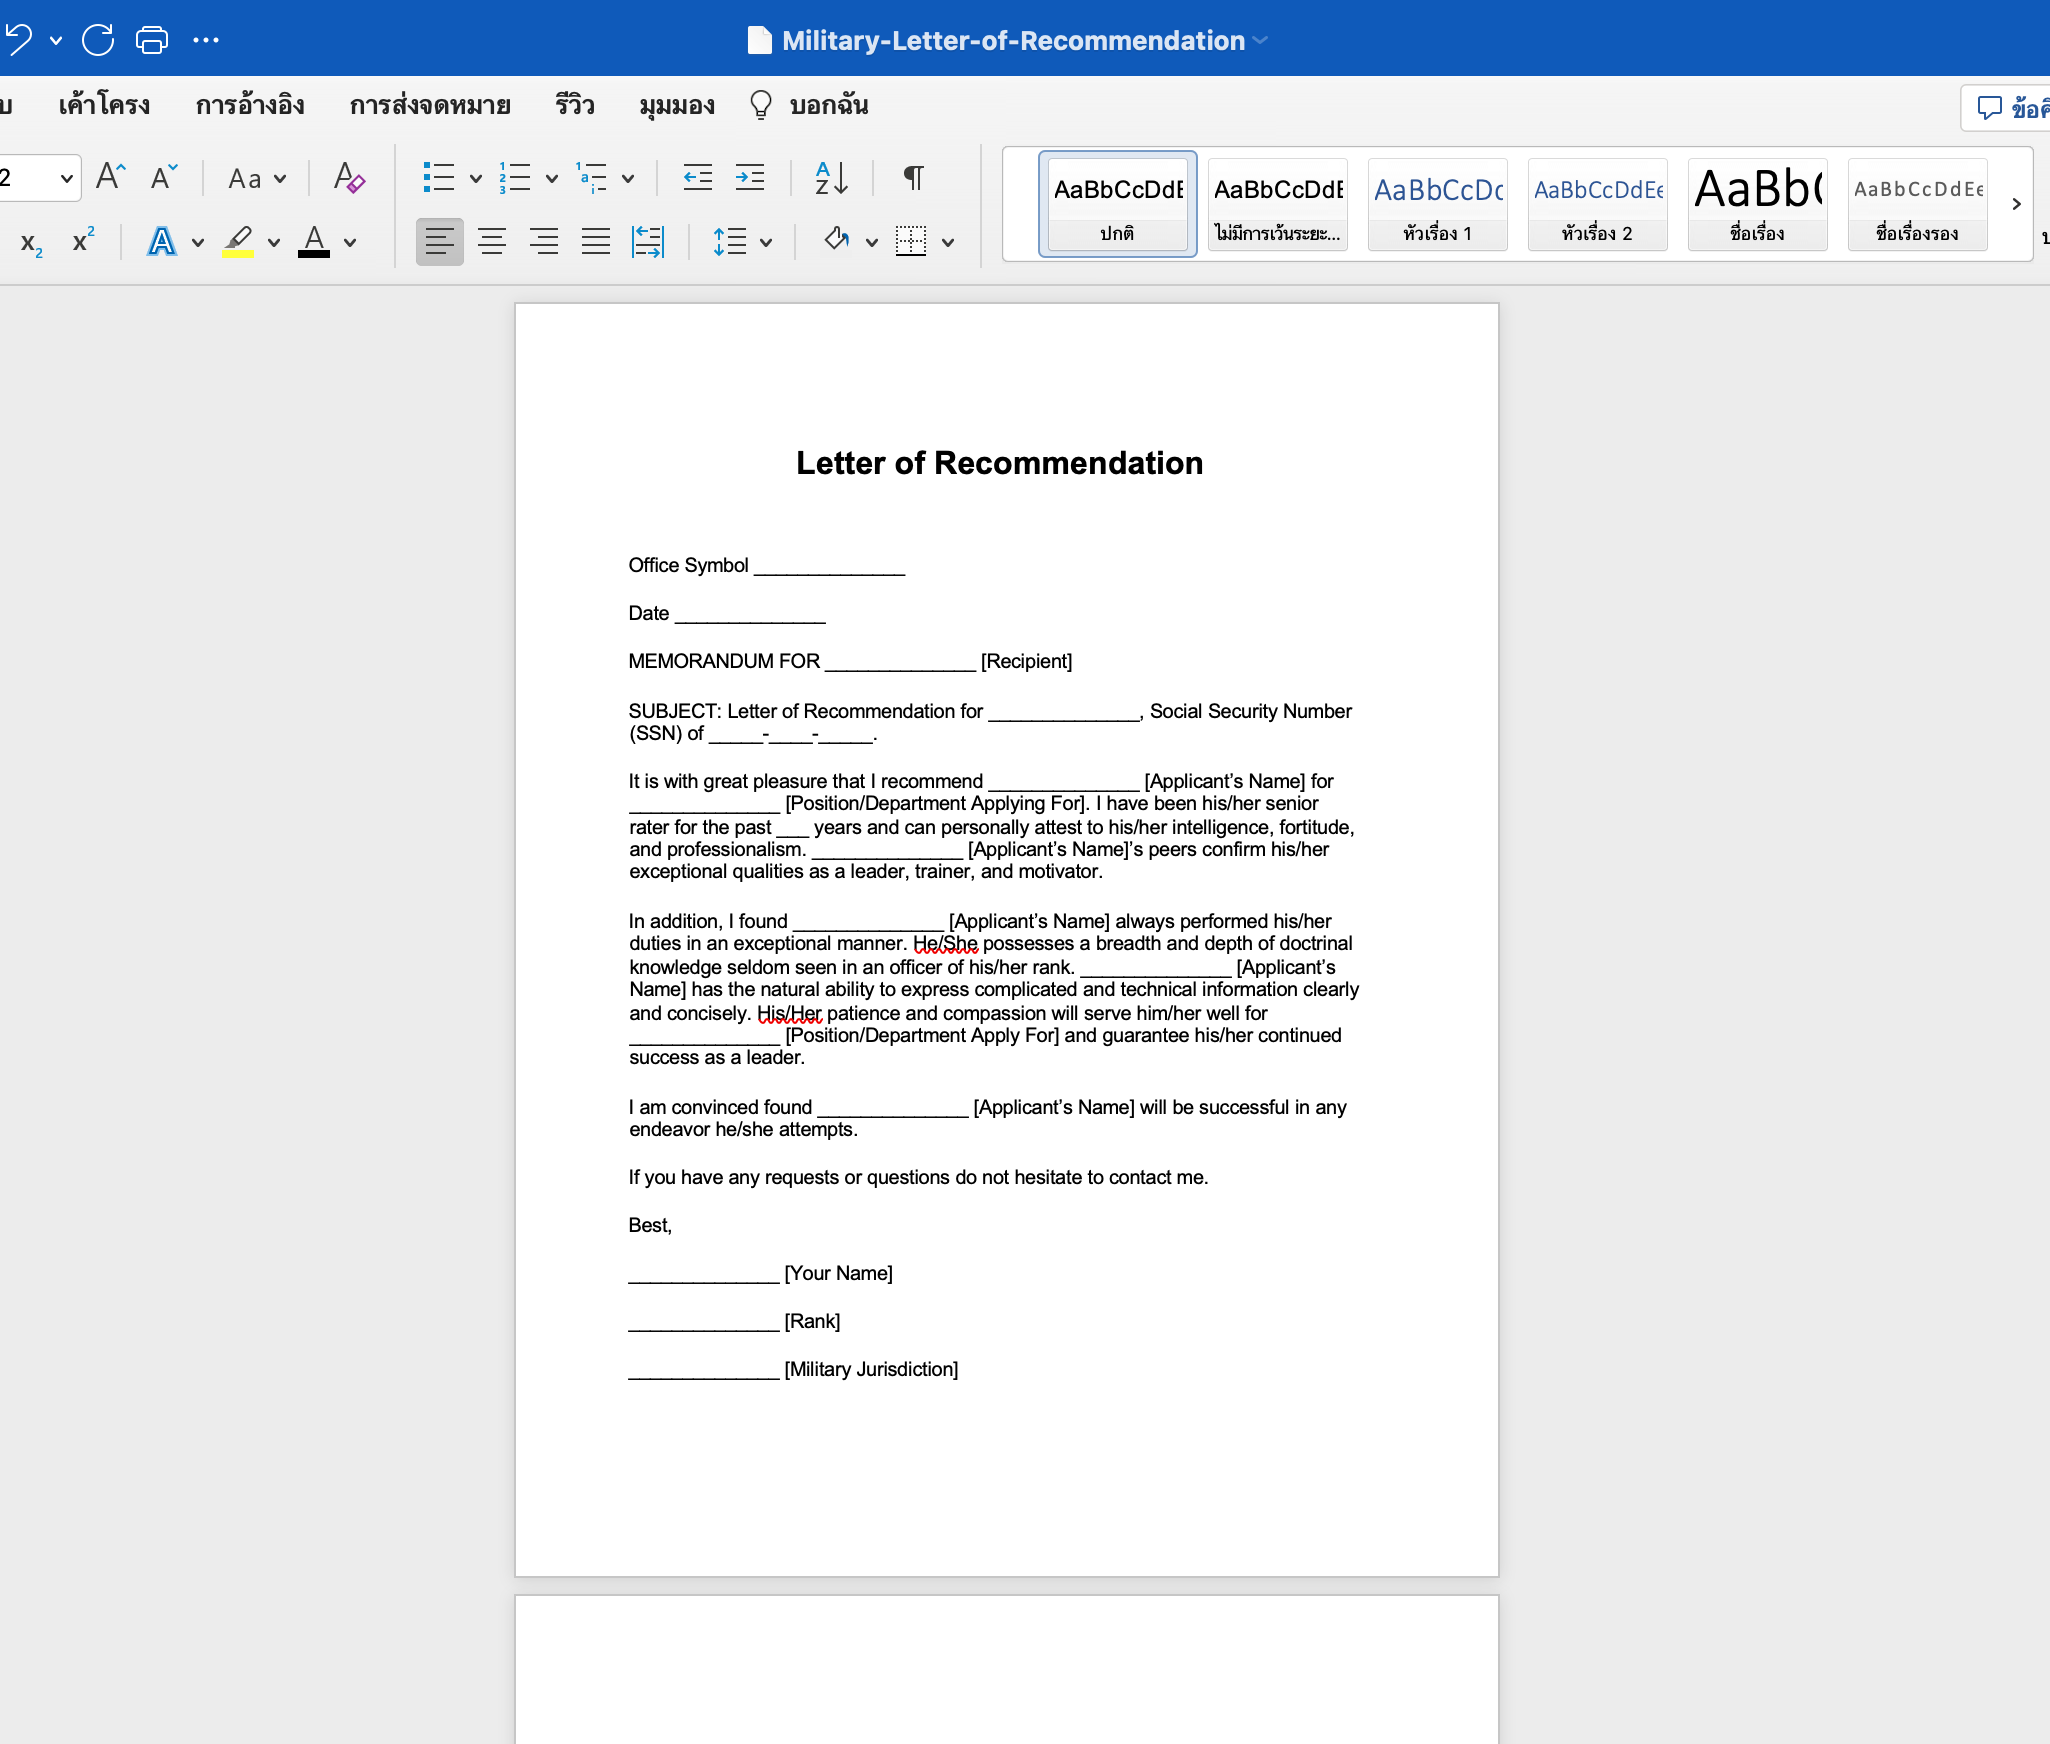
Task: Toggle the Show Paragraph Marks button
Action: 913,178
